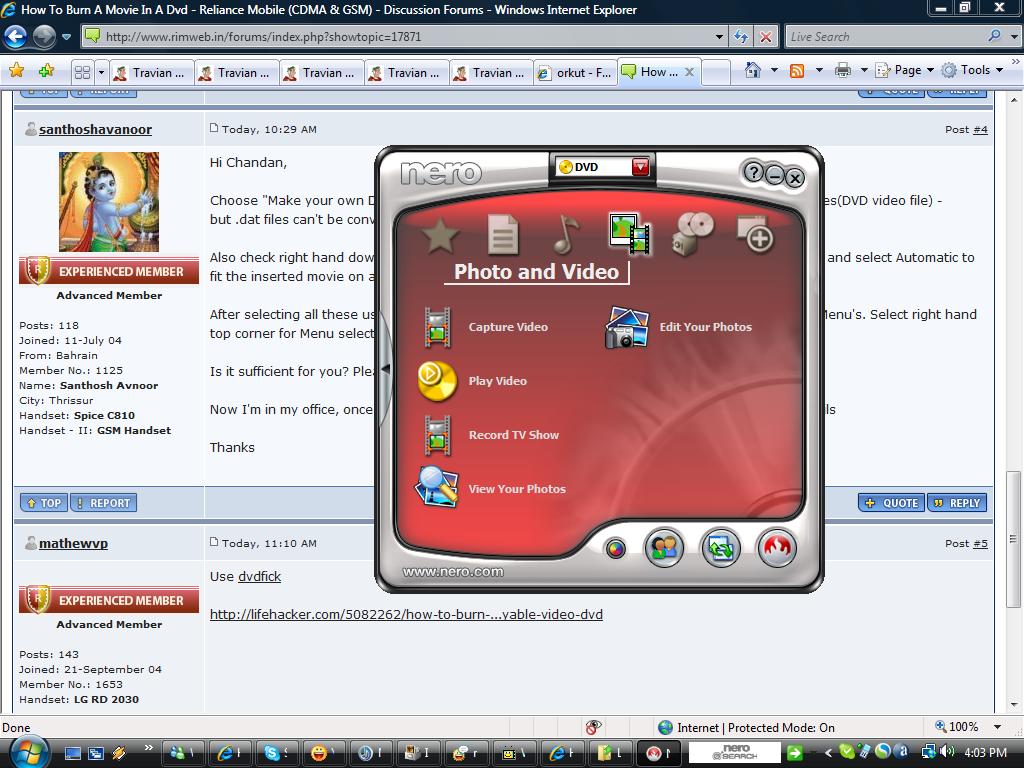
Task: Click the Live Search magnifier icon
Action: click(x=995, y=36)
